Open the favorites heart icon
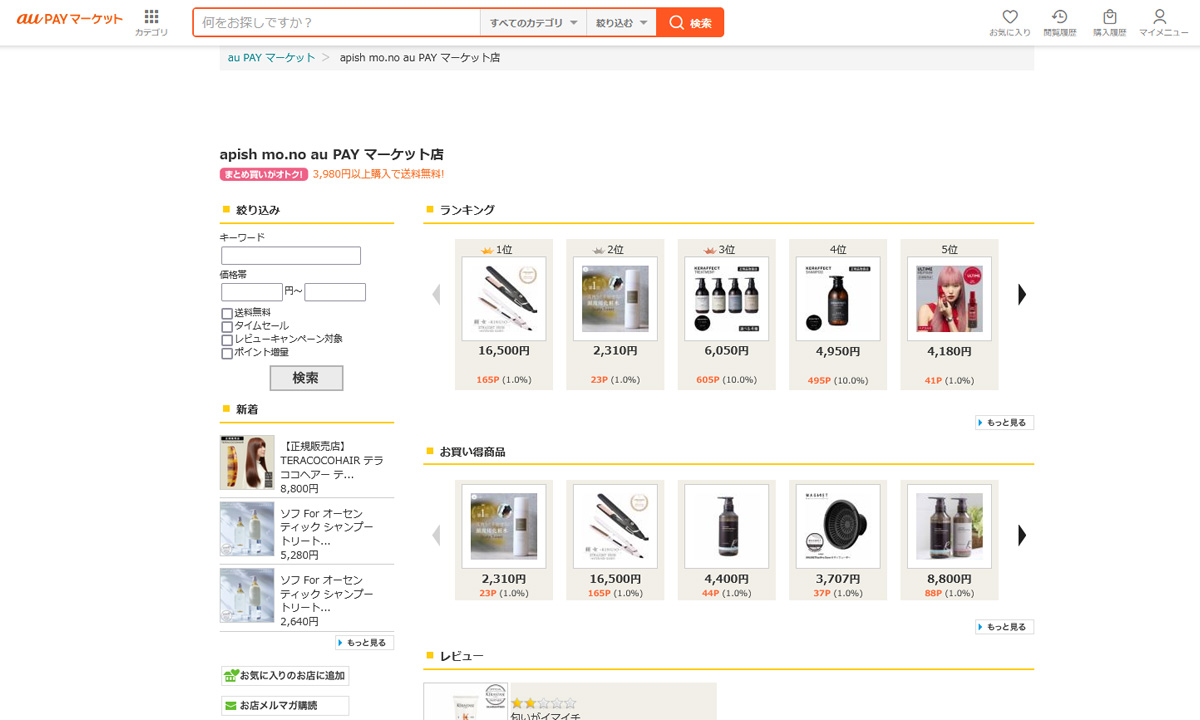The image size is (1200, 720). [x=1009, y=17]
